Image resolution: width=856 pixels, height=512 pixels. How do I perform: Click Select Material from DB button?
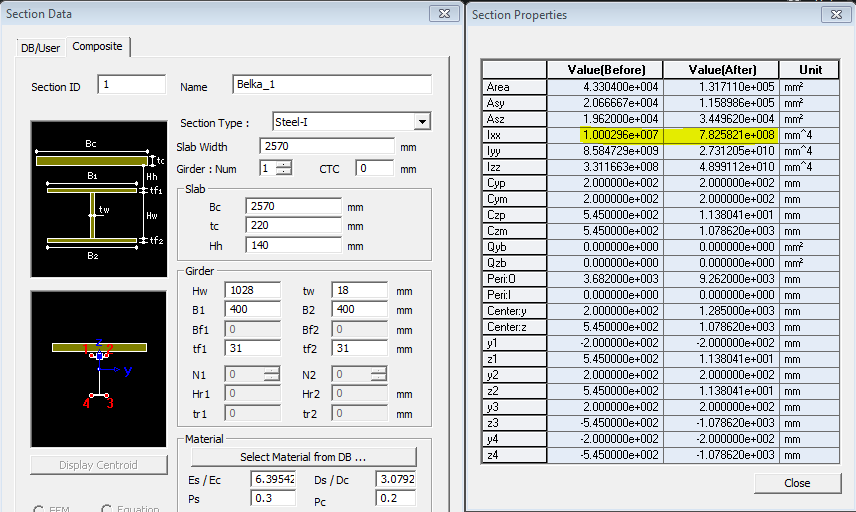click(302, 457)
